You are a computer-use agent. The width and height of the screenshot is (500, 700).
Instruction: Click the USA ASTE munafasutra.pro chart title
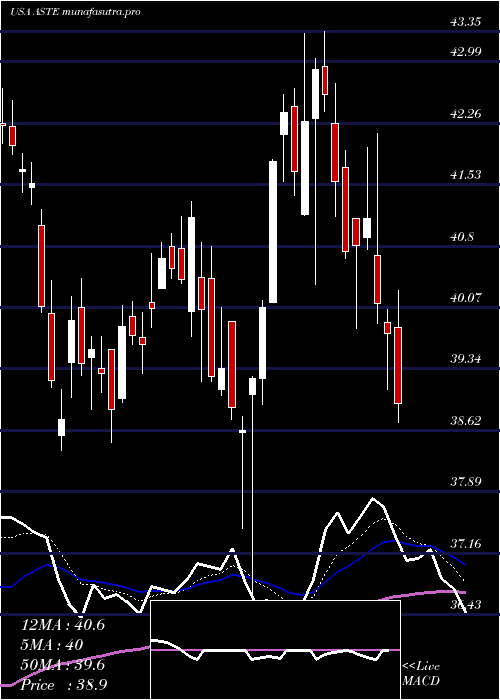tap(75, 12)
